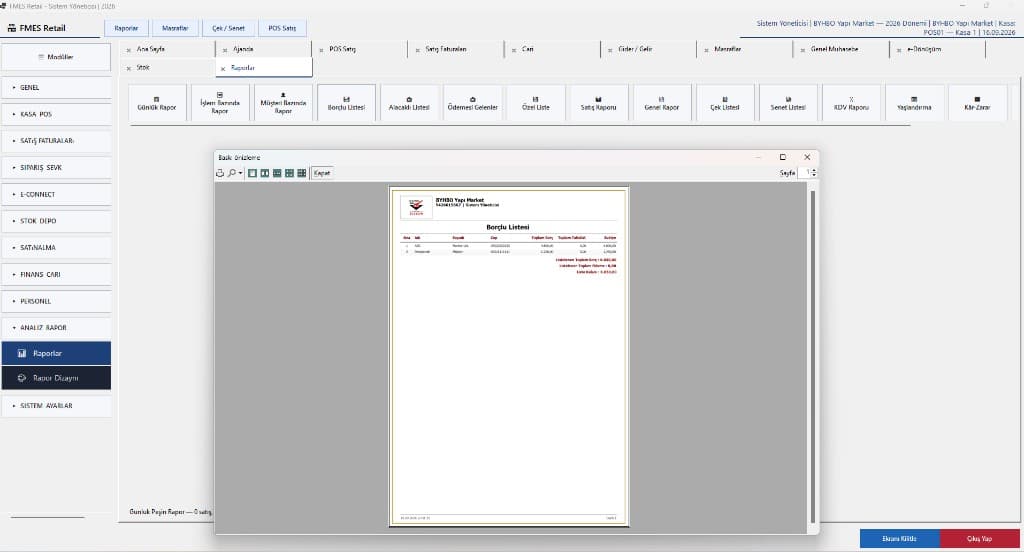
Task: Close the Ajanda tab
Action: click(x=225, y=50)
